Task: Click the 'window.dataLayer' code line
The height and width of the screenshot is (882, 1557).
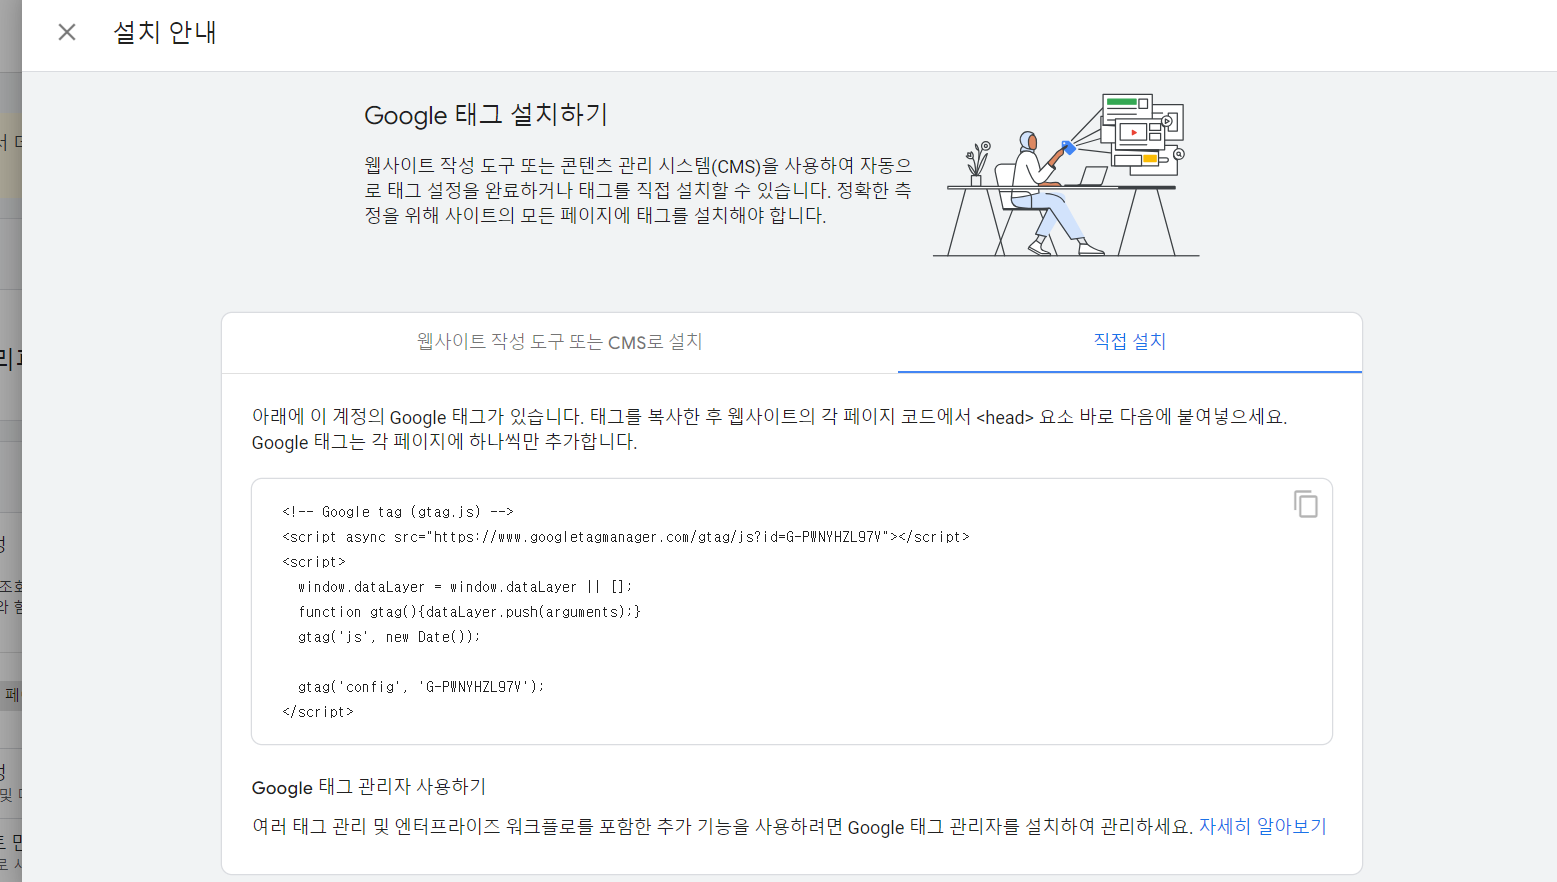Action: tap(465, 587)
